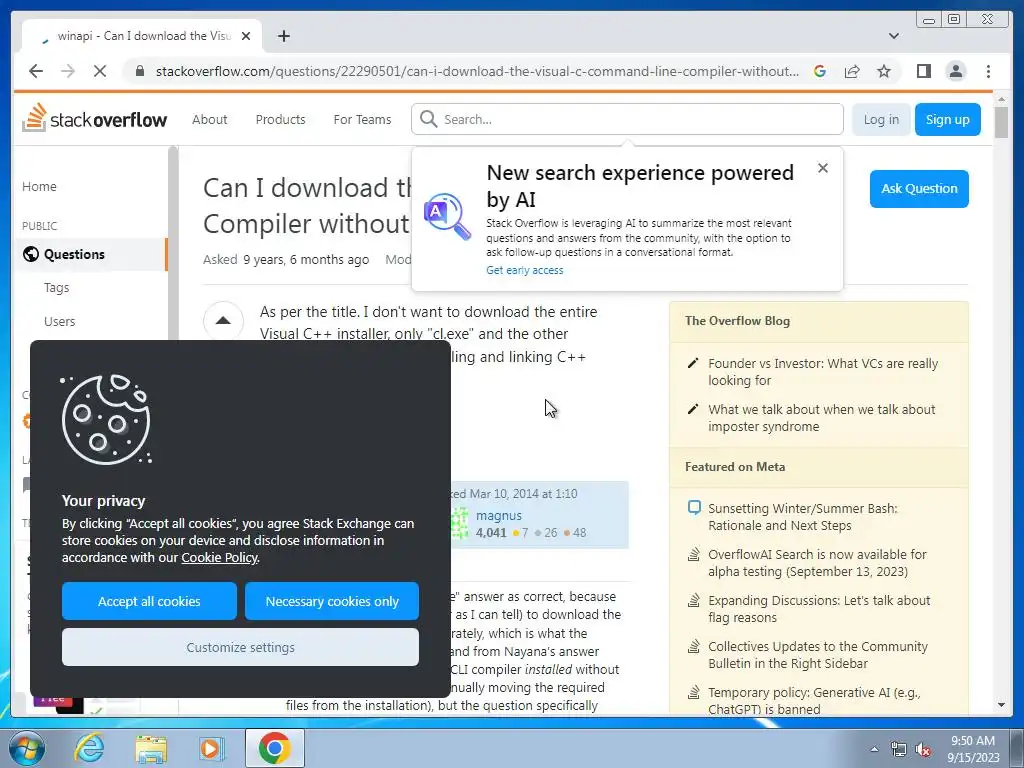Viewport: 1024px width, 768px height.
Task: Open Tags in the left sidebar
Action: [56, 287]
